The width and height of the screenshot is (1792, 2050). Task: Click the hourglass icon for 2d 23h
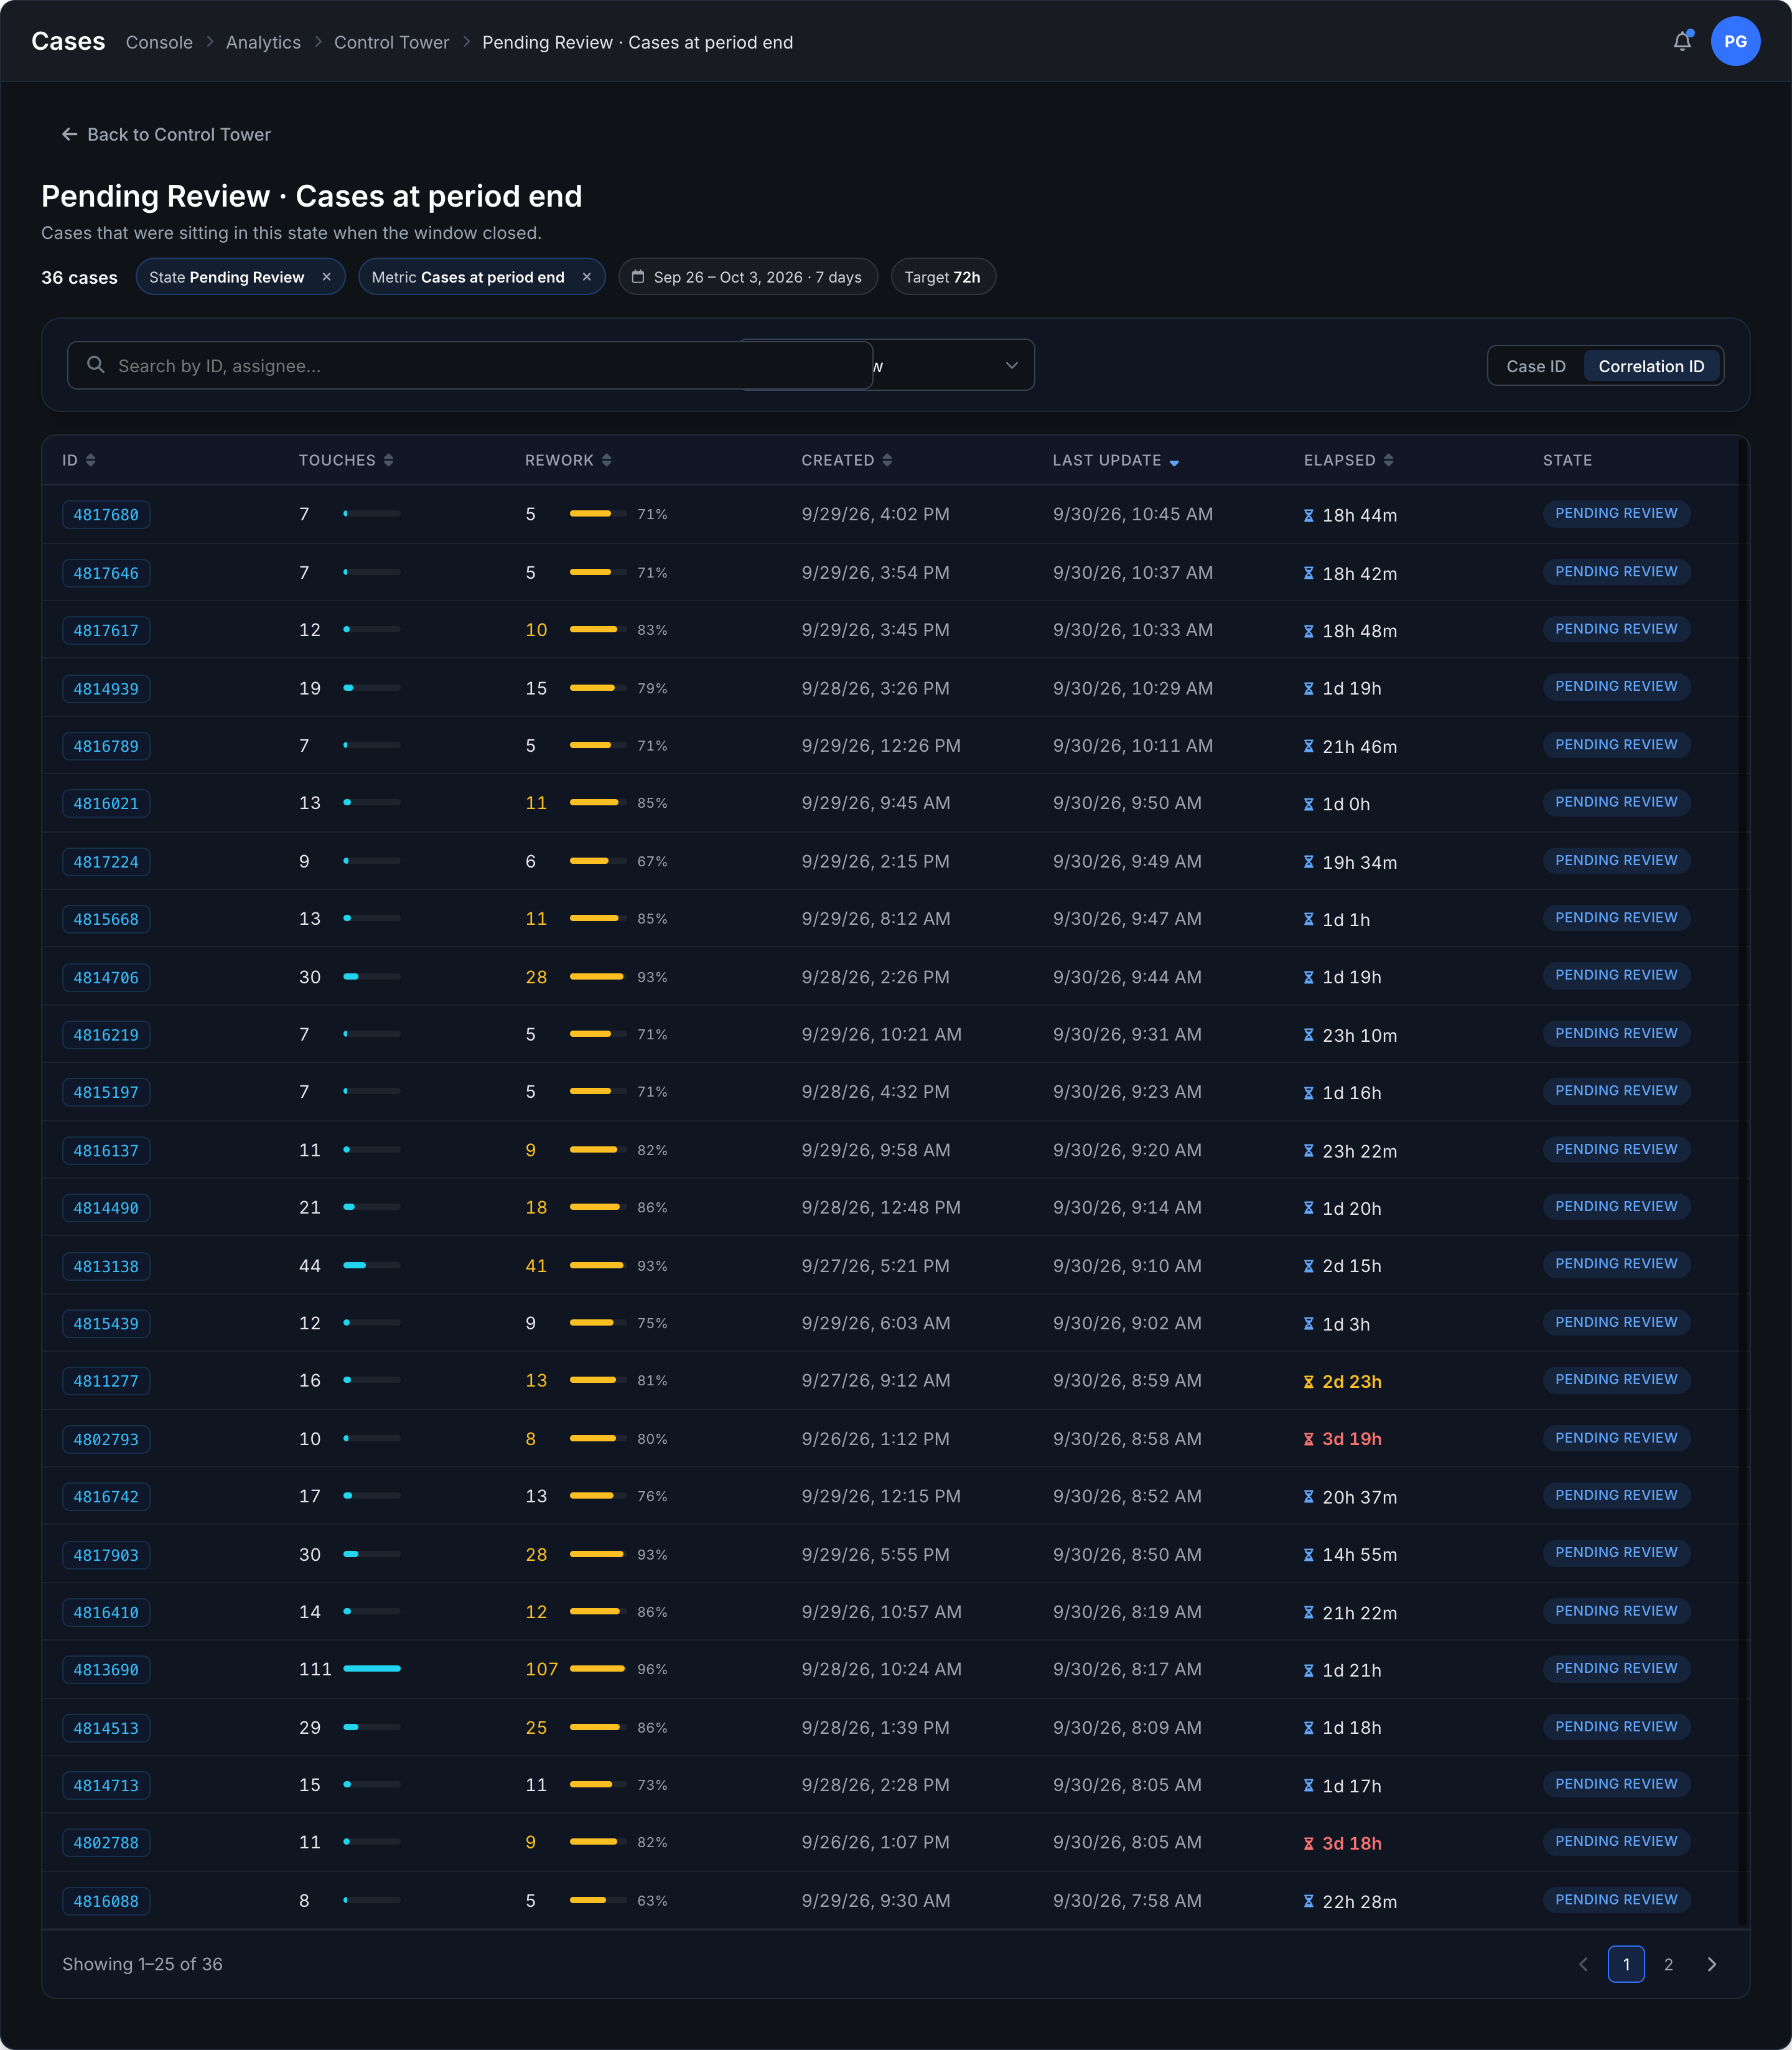point(1309,1382)
